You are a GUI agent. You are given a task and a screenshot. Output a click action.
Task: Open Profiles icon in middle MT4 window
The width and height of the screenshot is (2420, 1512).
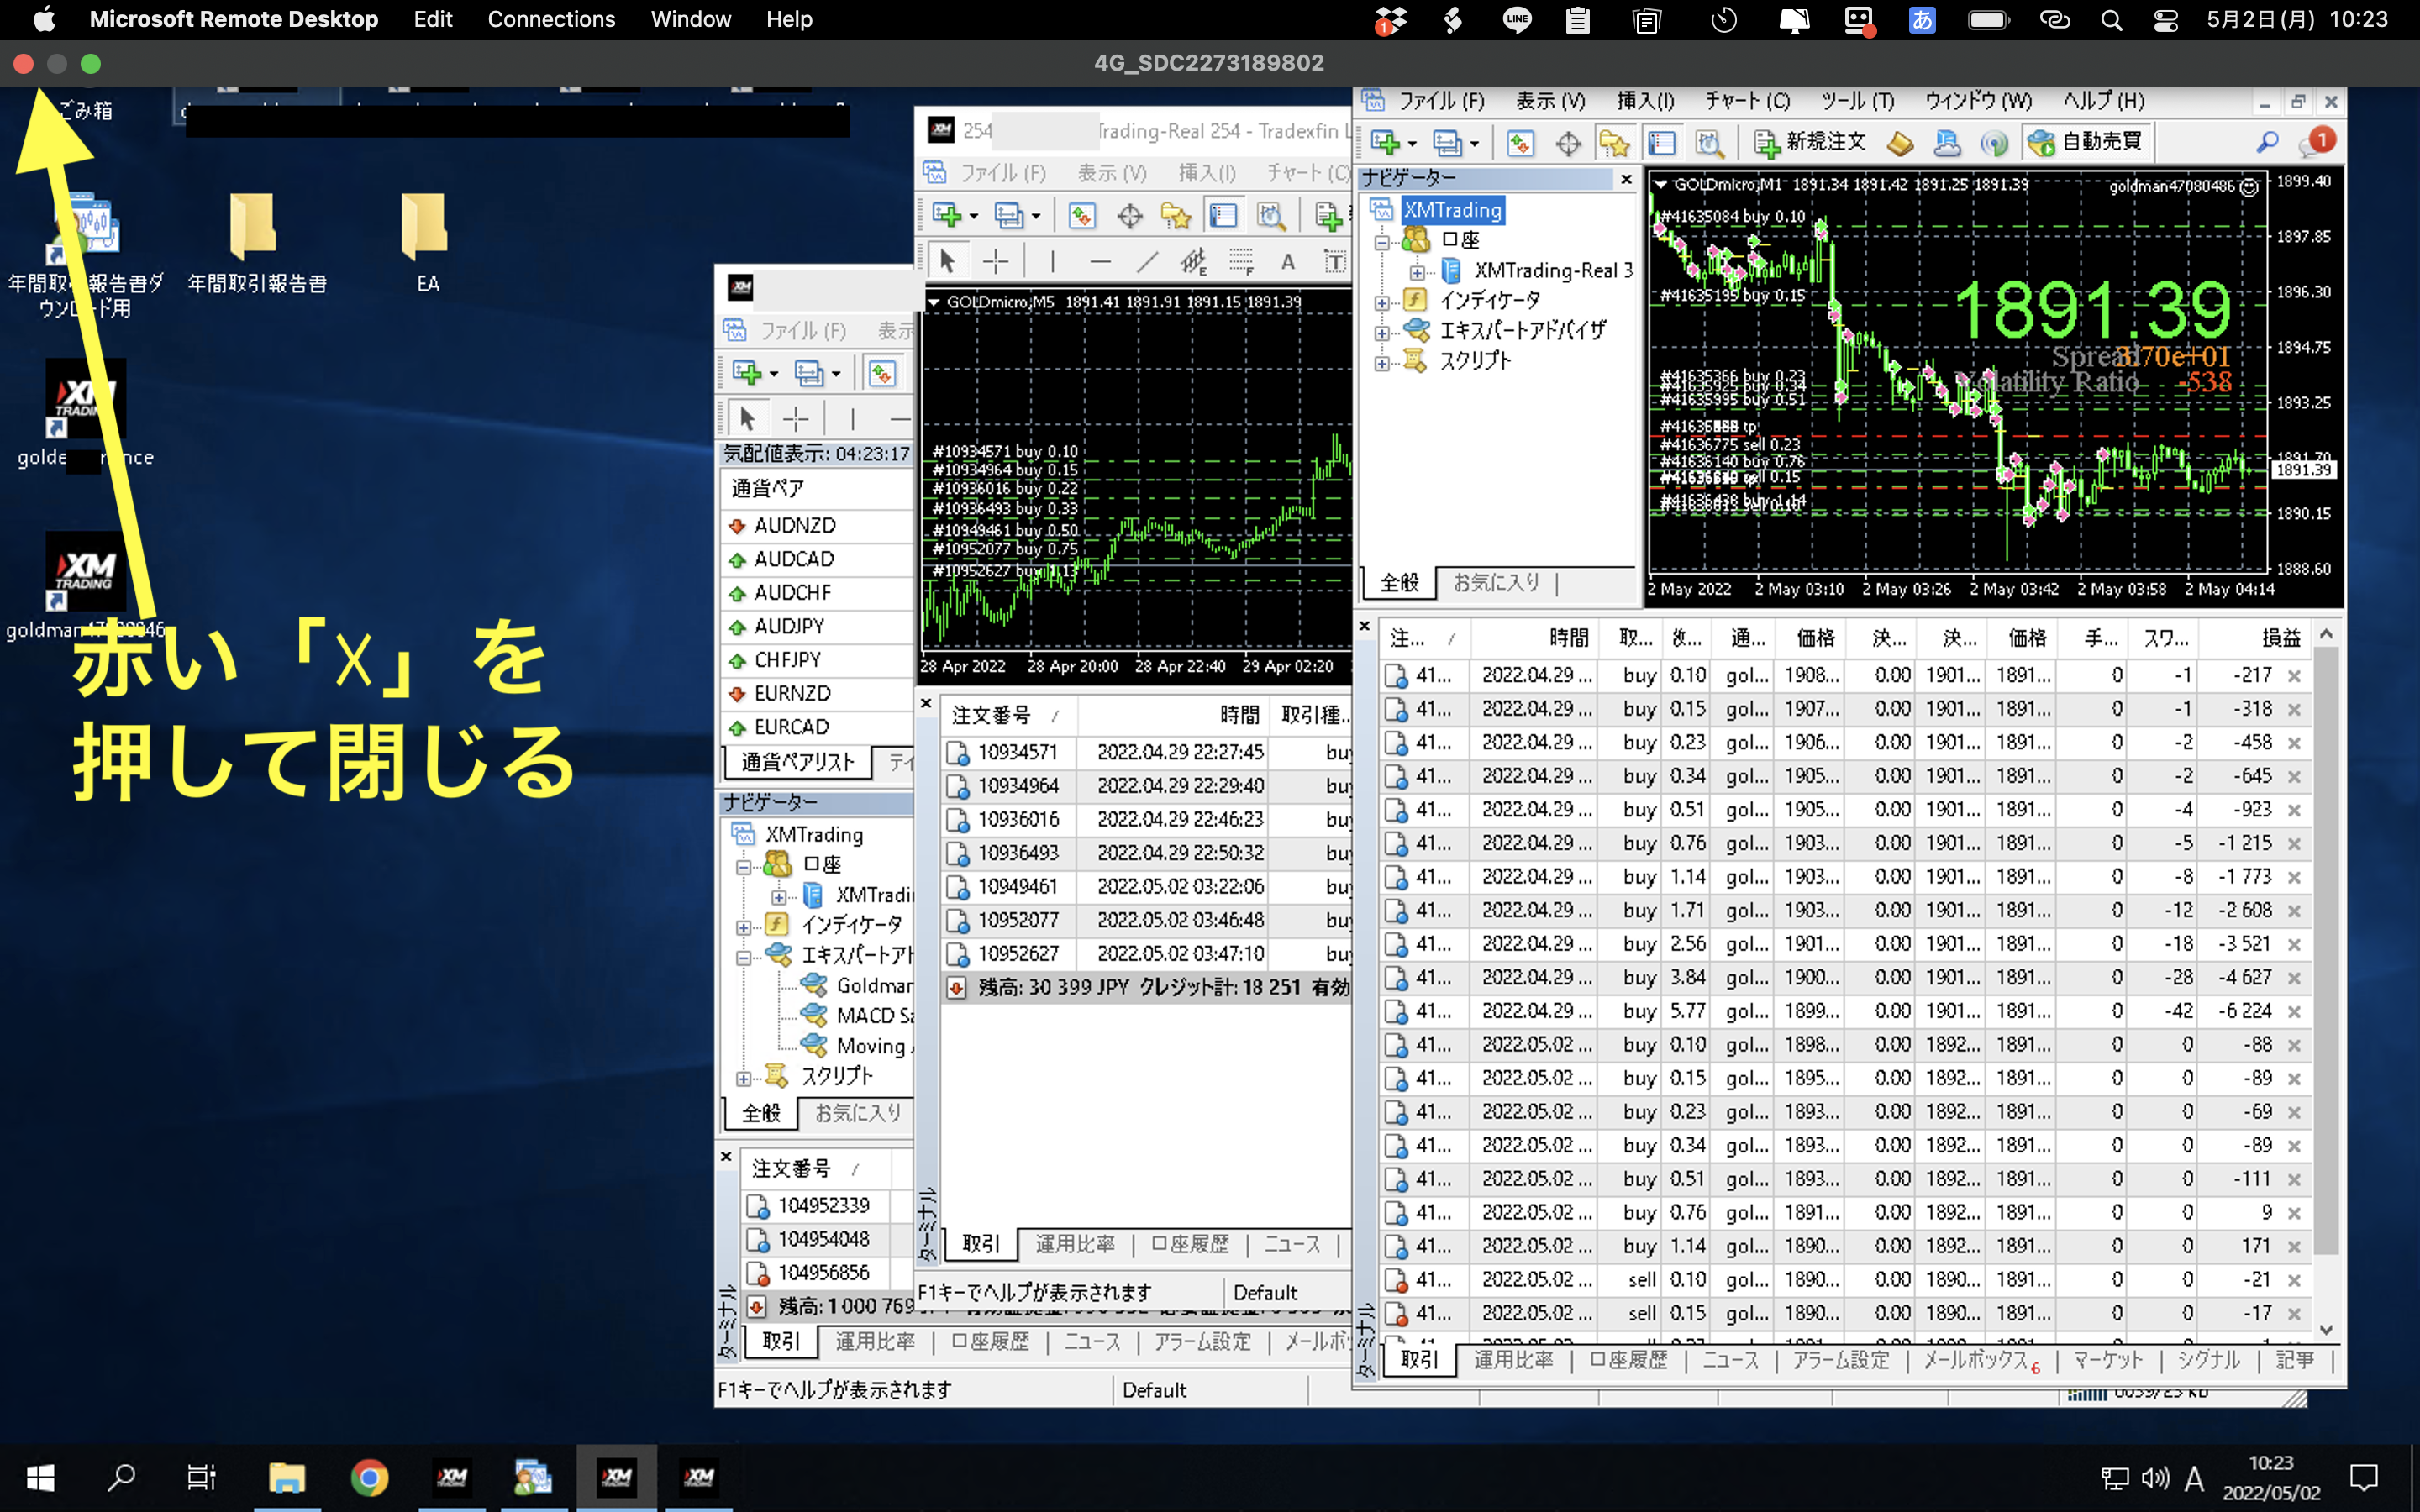[x=1008, y=215]
